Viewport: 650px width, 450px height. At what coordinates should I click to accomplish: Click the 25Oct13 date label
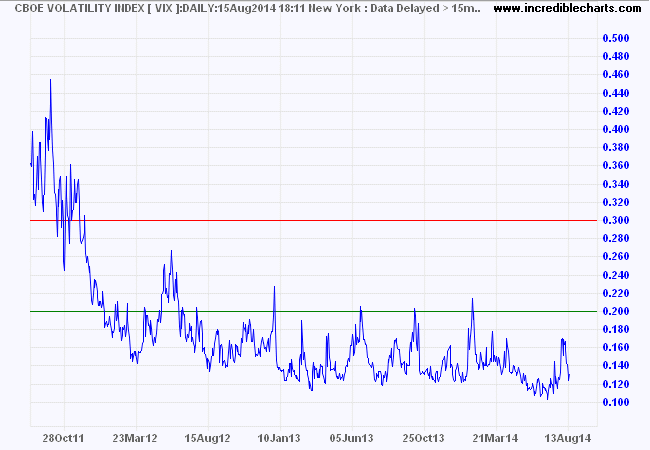(423, 438)
